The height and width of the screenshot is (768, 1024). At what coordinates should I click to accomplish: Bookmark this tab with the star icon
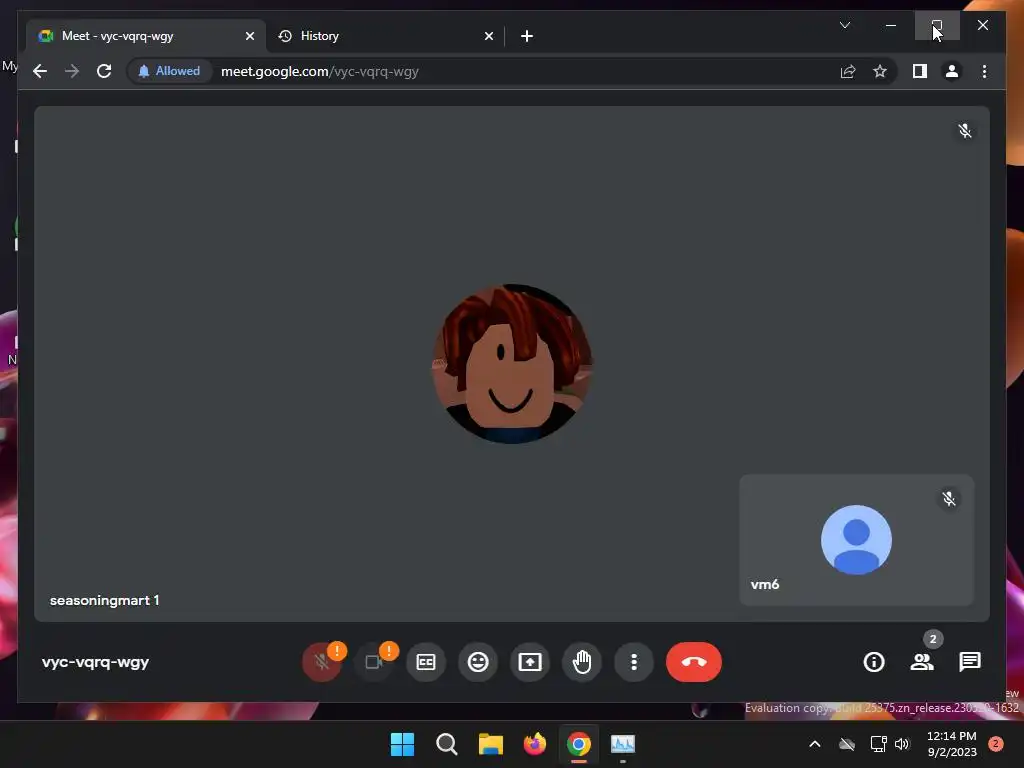880,71
